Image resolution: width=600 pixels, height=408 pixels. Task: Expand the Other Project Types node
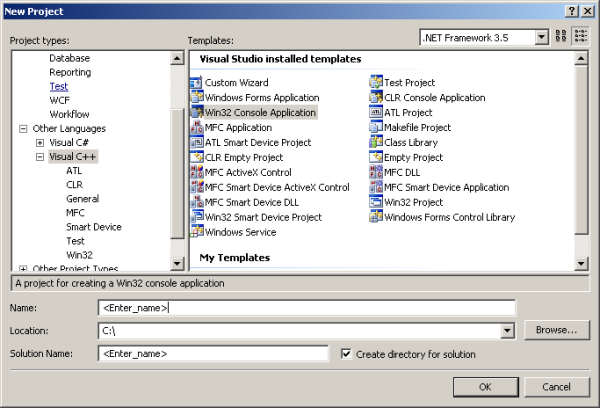23,269
